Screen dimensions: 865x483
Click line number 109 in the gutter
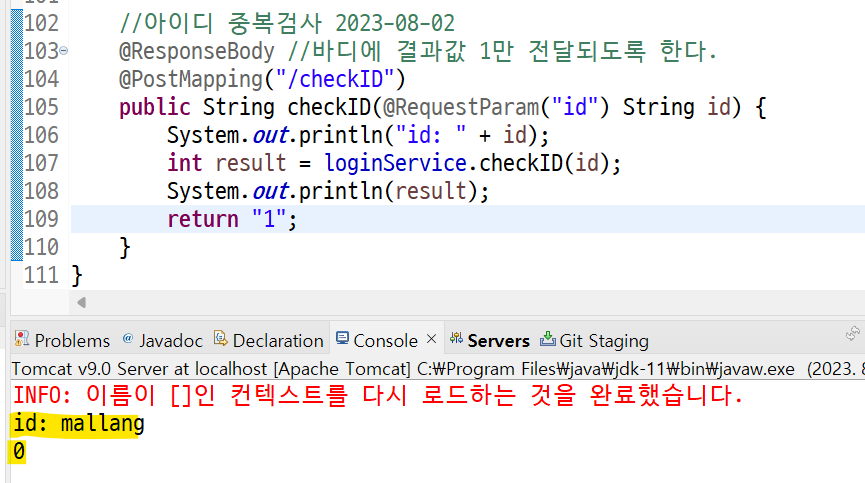pyautogui.click(x=41, y=219)
